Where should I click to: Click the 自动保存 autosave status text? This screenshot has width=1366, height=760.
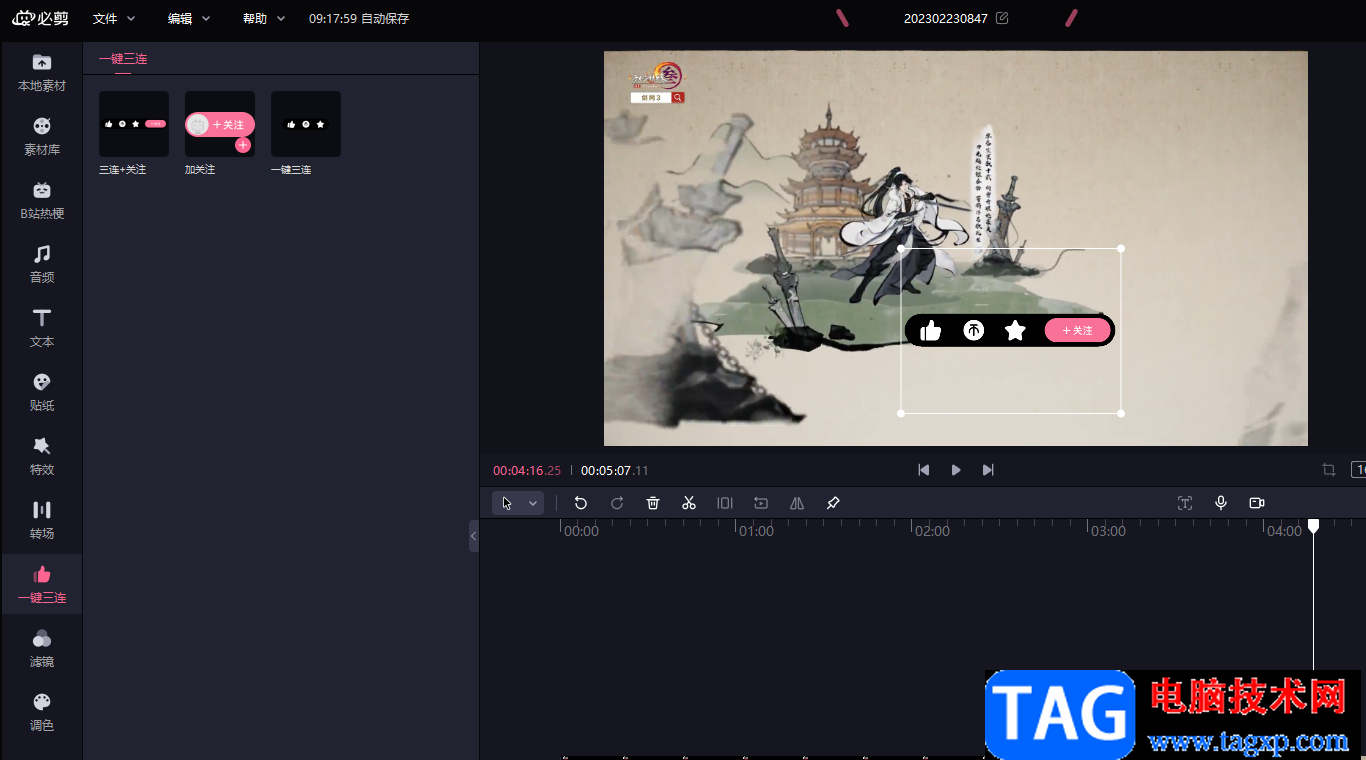(385, 18)
